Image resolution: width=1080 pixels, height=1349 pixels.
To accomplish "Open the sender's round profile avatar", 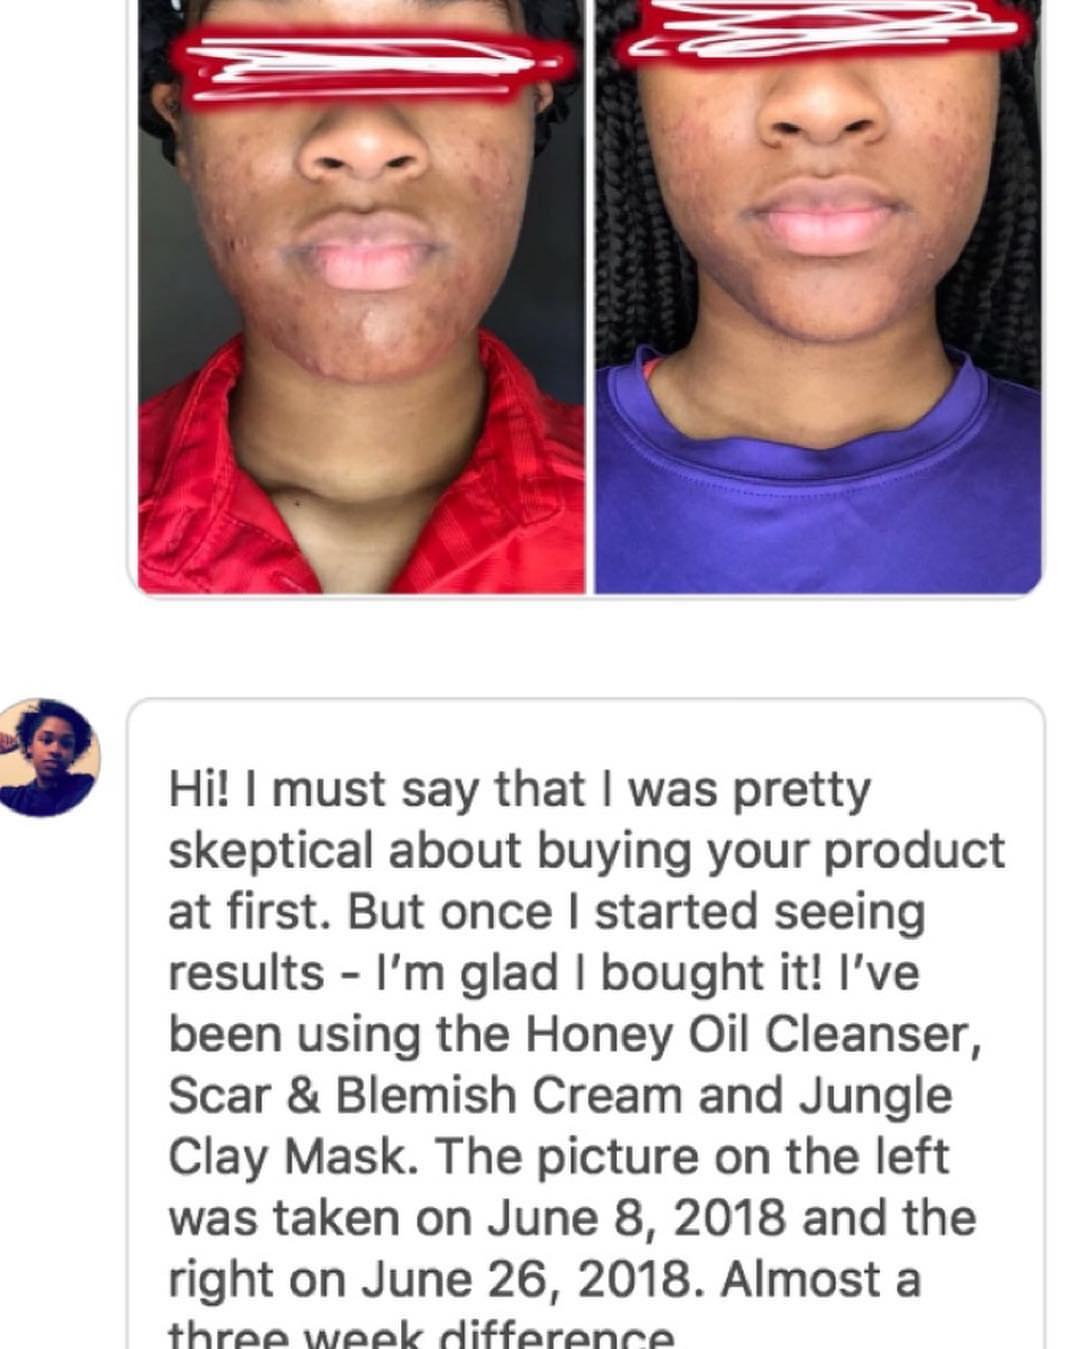I will [49, 758].
